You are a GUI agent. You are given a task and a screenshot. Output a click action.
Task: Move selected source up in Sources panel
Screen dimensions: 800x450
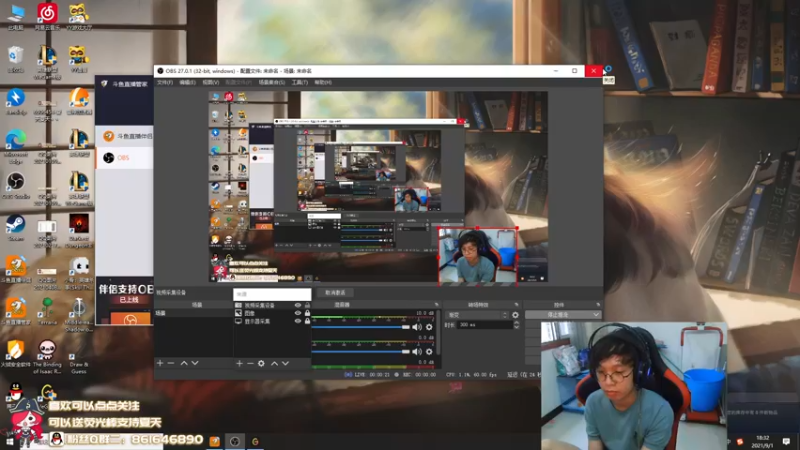(274, 363)
